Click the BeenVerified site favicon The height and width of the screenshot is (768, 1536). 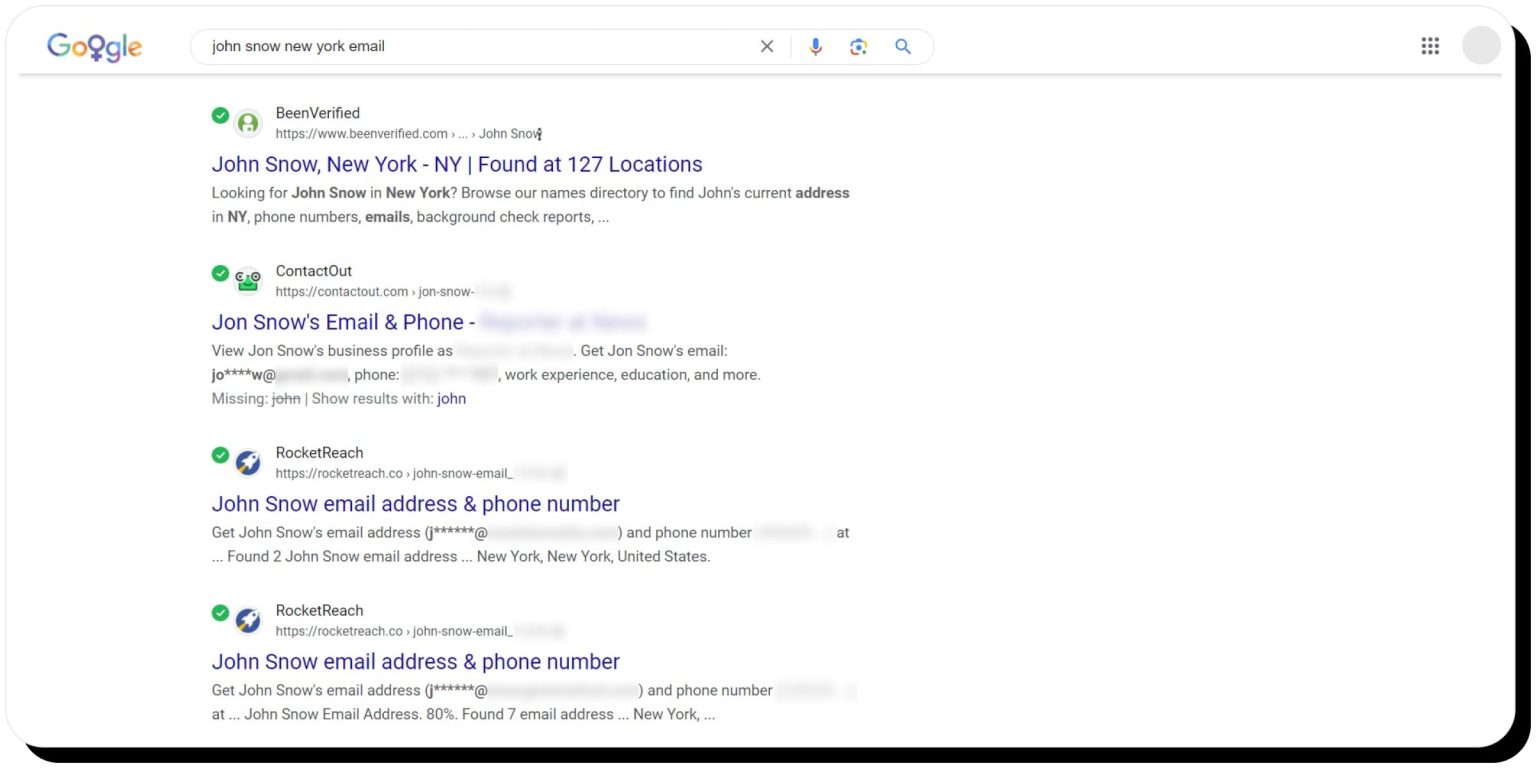click(x=247, y=122)
